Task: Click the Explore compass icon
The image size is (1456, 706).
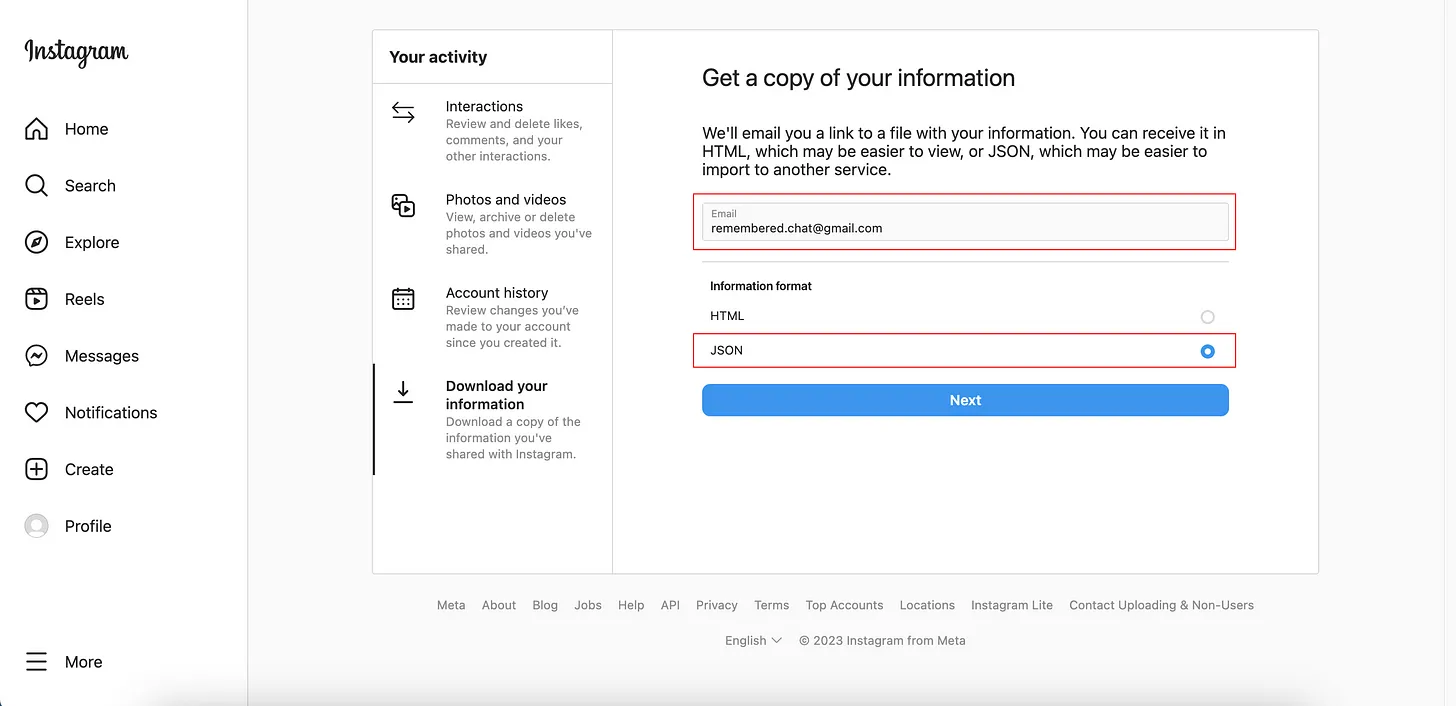Action: [37, 243]
